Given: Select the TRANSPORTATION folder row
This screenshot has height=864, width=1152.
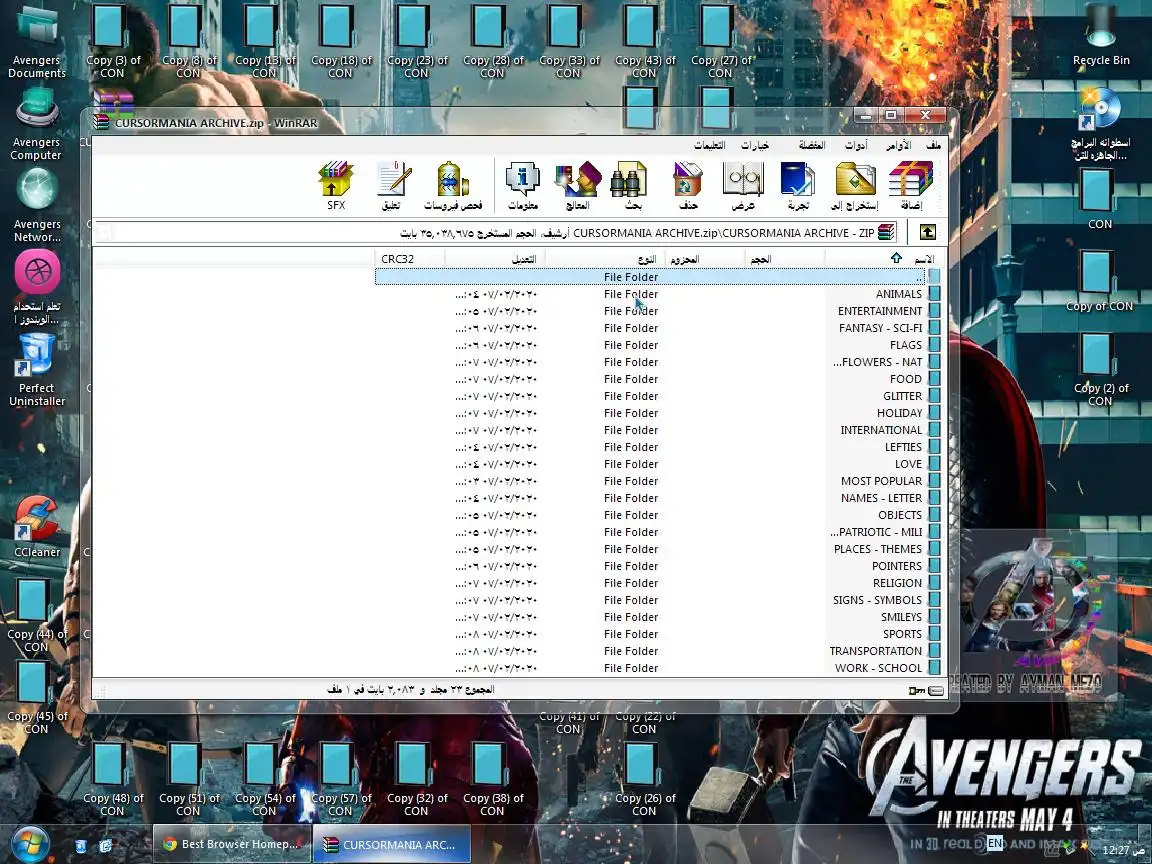Looking at the screenshot, I should tap(658, 651).
